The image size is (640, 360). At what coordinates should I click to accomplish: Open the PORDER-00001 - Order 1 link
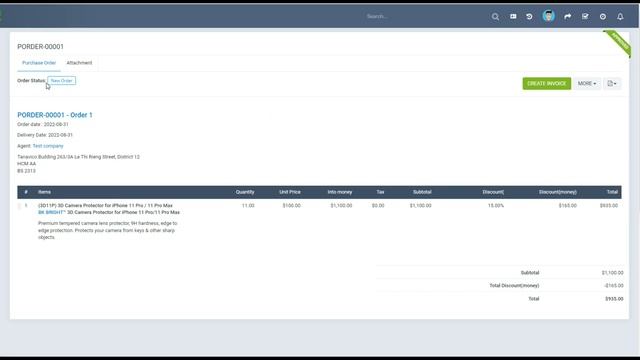coord(55,115)
